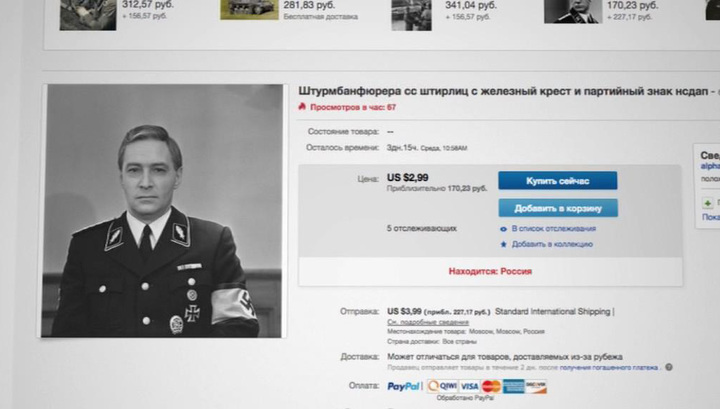The width and height of the screenshot is (720, 409).
Task: Click the VISA card icon
Action: click(x=469, y=386)
